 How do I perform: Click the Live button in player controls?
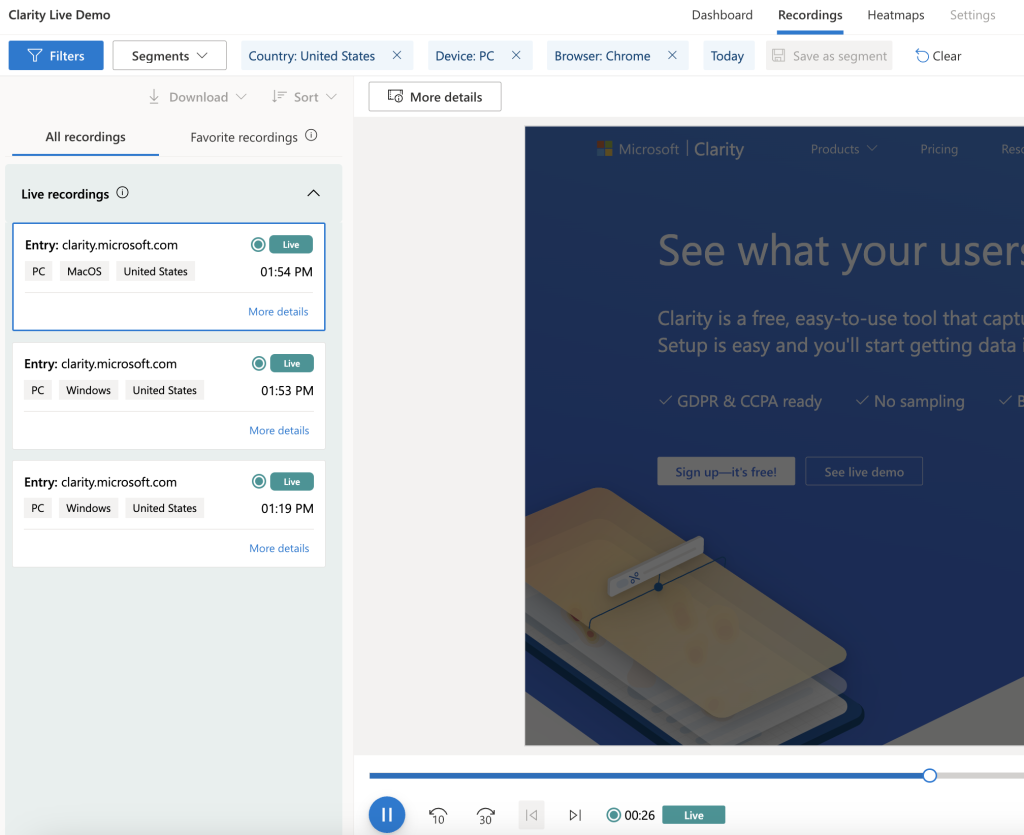[x=694, y=815]
